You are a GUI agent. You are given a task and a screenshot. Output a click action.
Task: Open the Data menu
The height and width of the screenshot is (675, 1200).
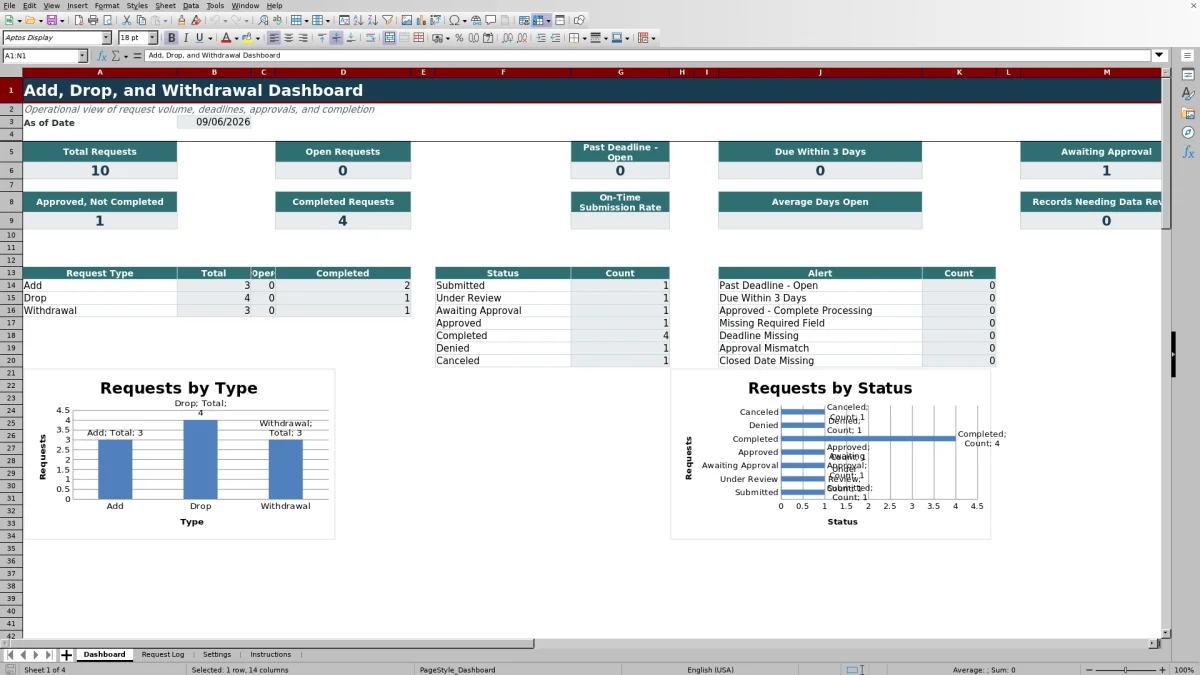pyautogui.click(x=191, y=6)
